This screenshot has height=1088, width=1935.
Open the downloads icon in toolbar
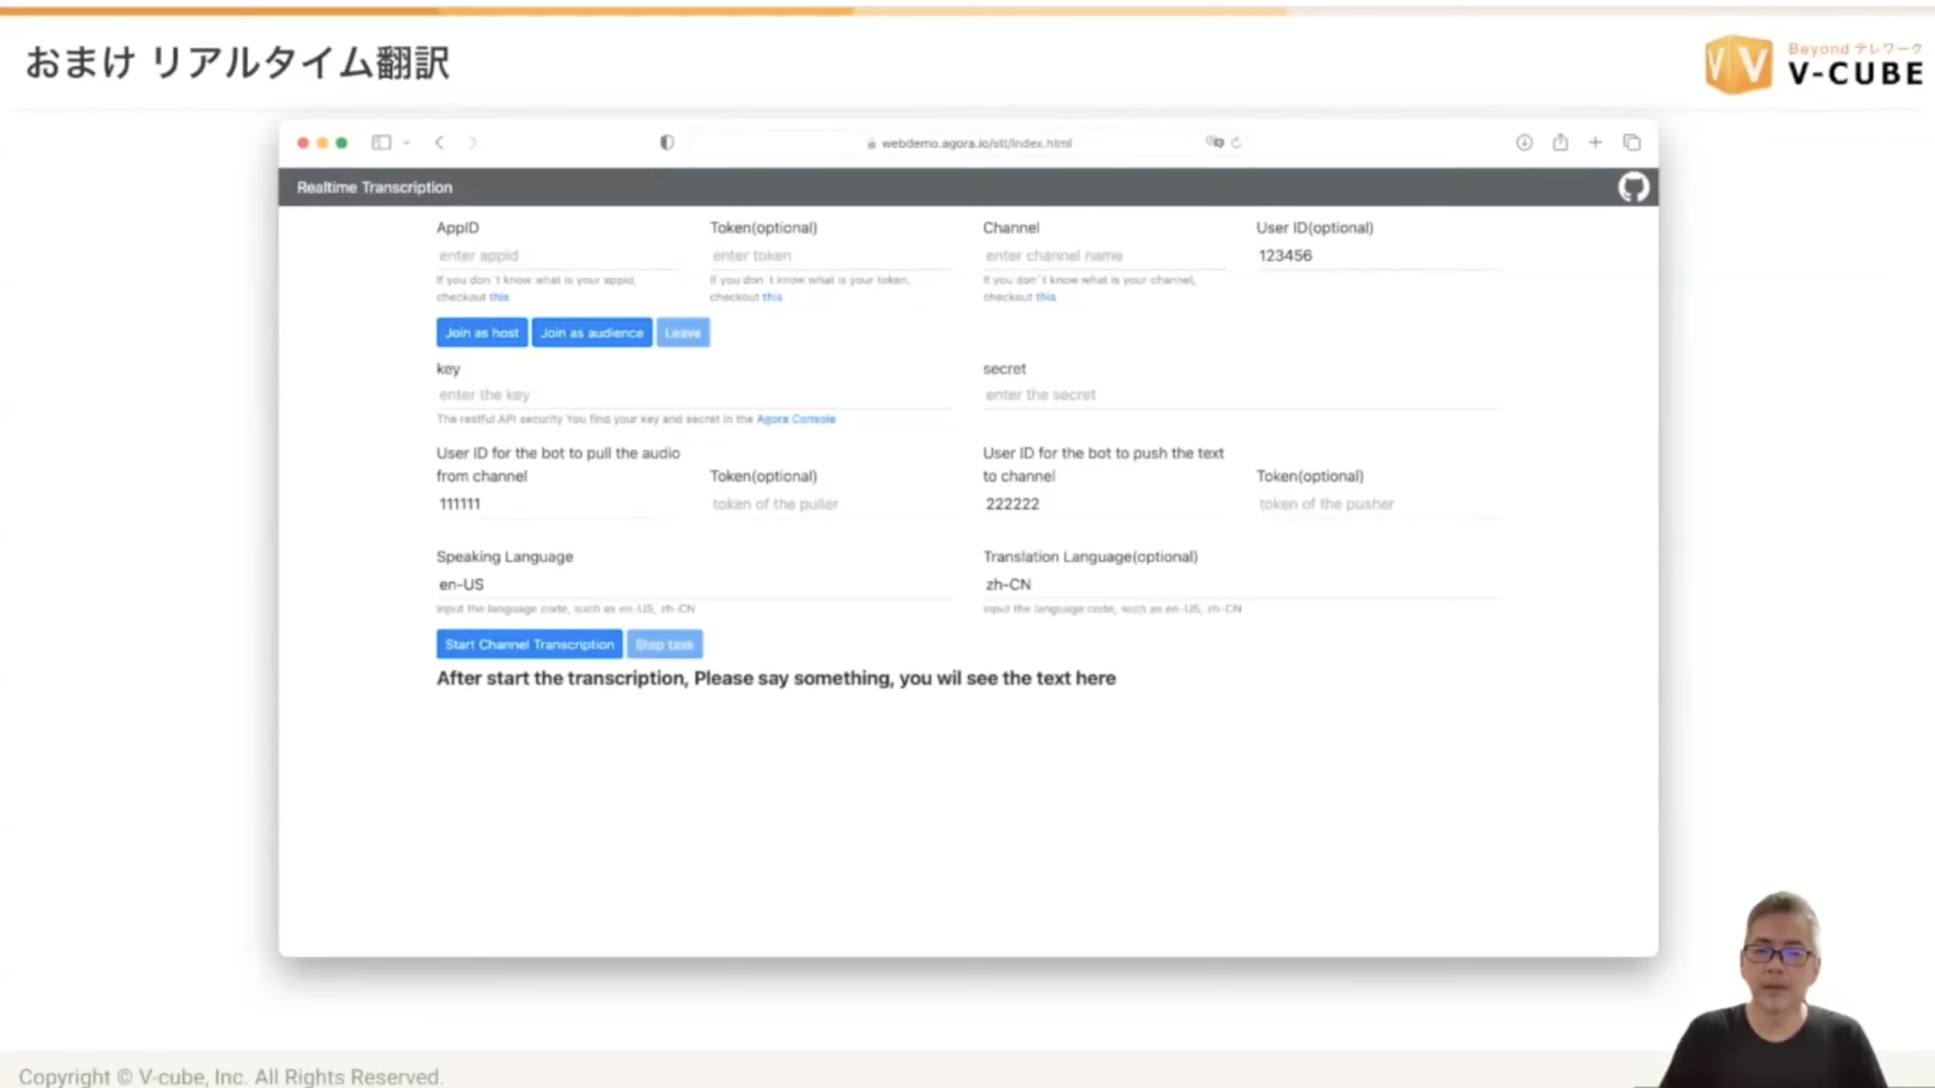[1524, 142]
